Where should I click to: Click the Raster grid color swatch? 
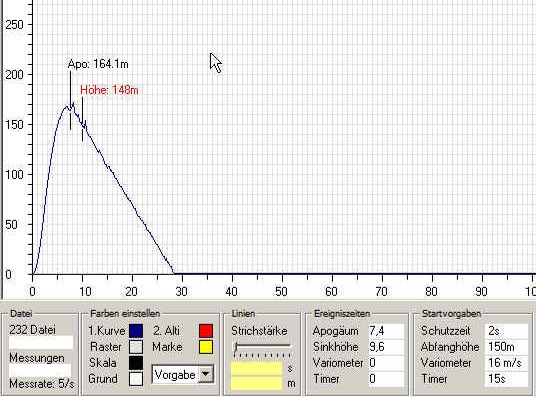click(136, 347)
